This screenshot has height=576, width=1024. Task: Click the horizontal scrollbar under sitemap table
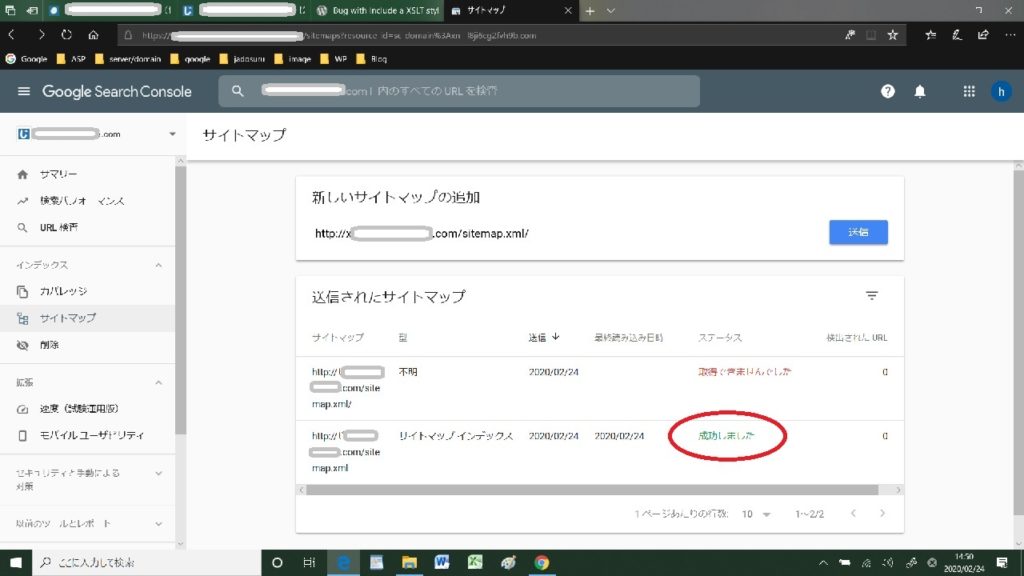pos(590,490)
